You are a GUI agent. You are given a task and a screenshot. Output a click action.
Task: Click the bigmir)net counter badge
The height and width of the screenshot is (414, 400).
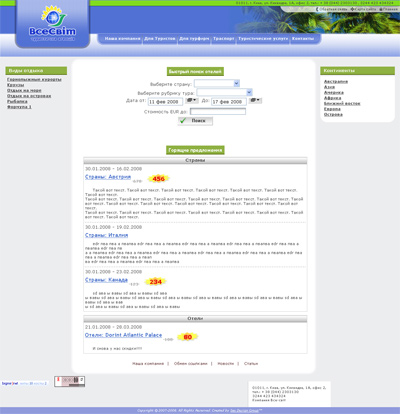(24, 383)
